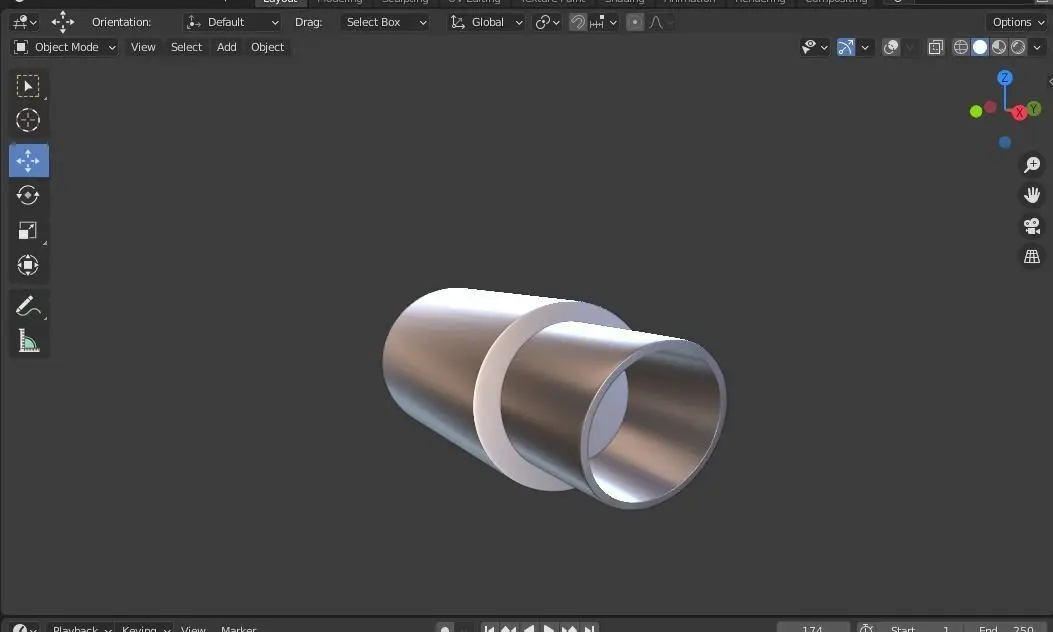Toggle snapping magnet icon
This screenshot has width=1053, height=632.
[578, 22]
